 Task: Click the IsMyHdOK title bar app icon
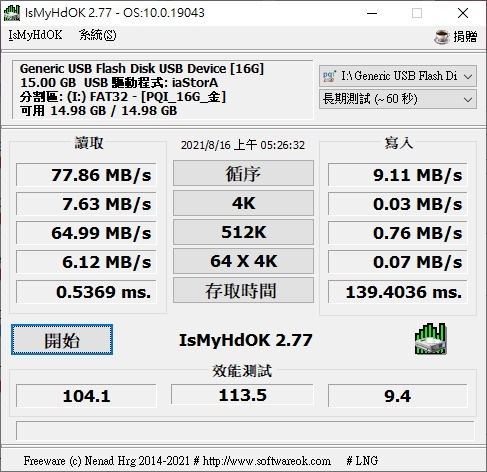pos(12,13)
